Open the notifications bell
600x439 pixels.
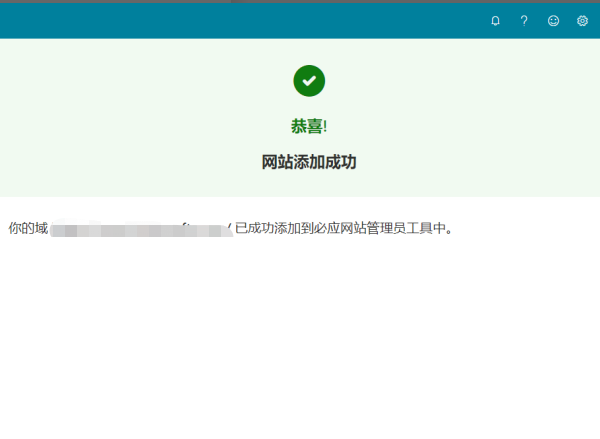(x=495, y=21)
